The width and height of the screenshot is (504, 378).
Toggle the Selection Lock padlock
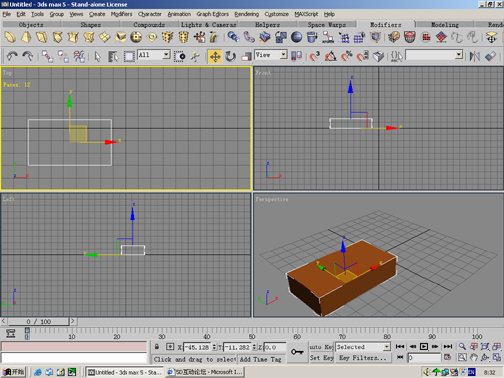coord(157,347)
